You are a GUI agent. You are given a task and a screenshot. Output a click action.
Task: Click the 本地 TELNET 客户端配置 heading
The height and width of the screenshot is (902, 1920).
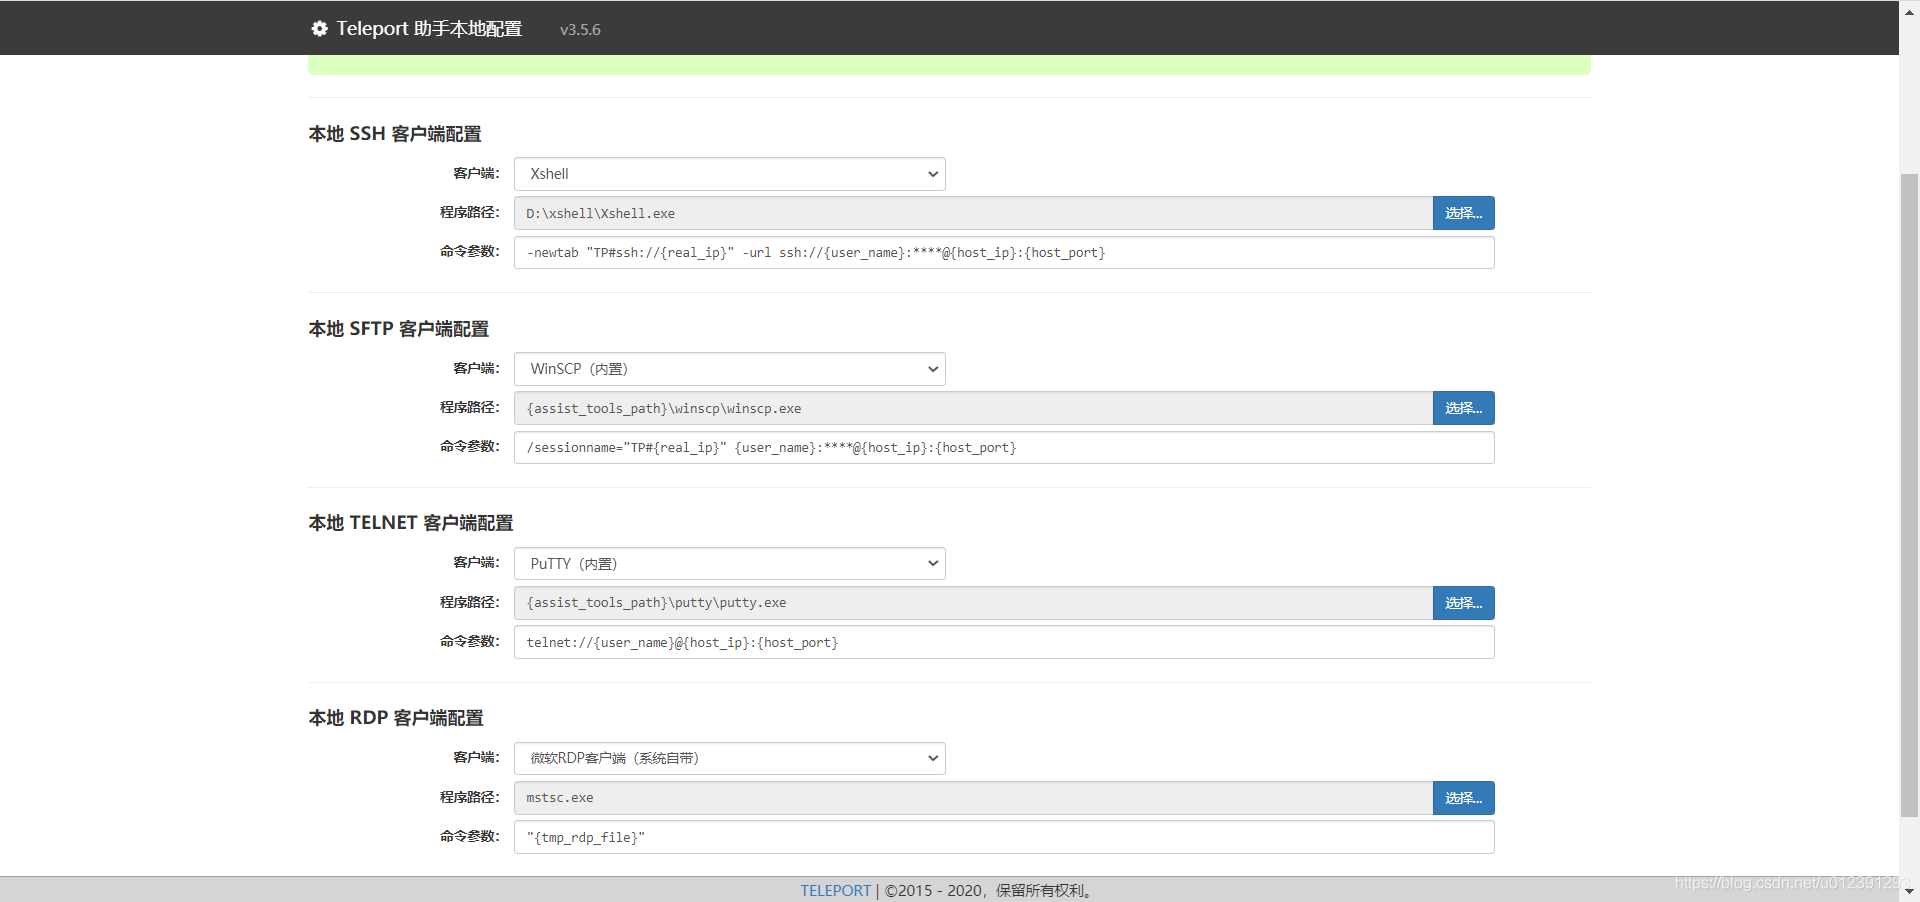[410, 523]
